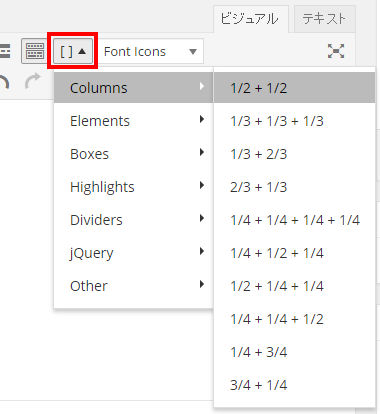Viewport: 380px width, 414px height.
Task: Switch to the テキスト tab
Action: (324, 19)
